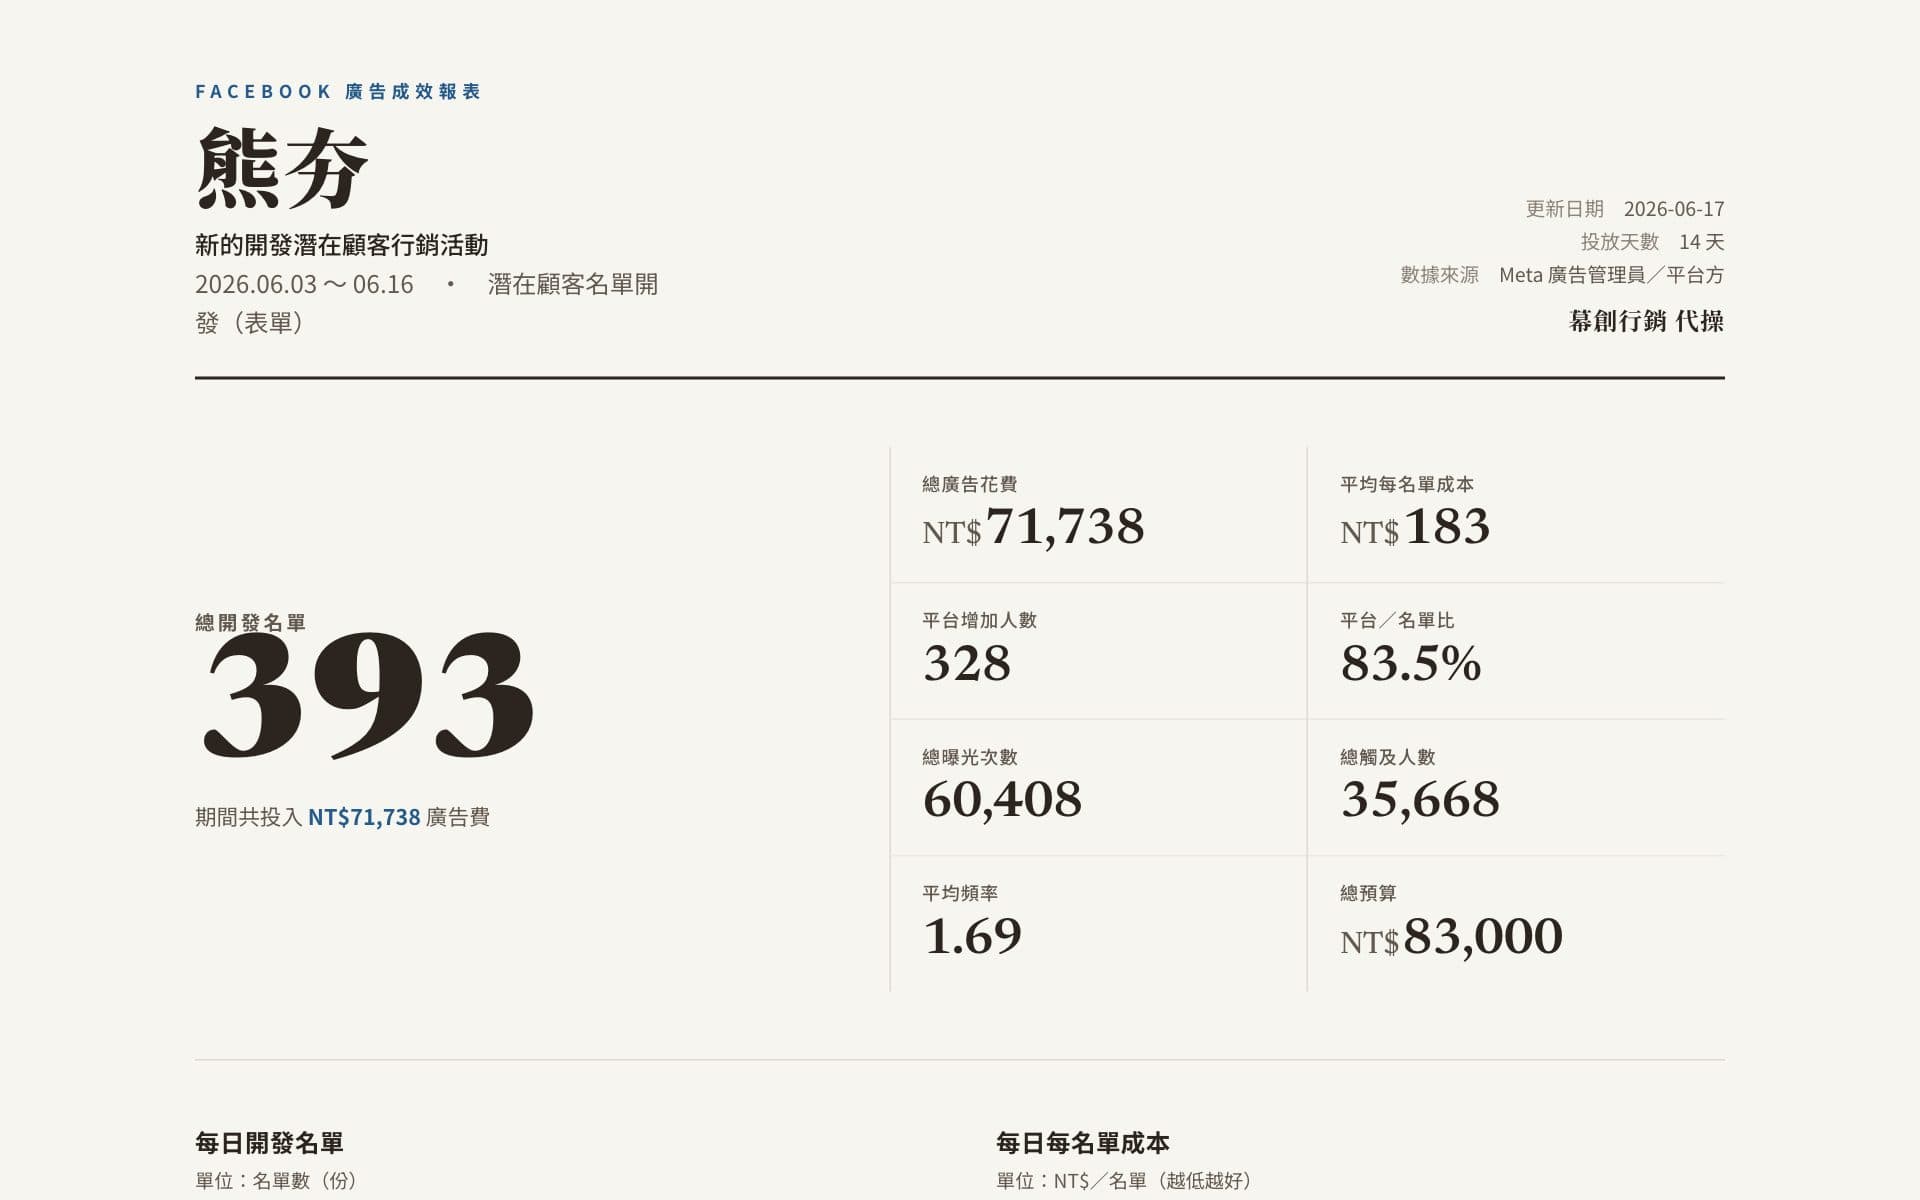1920x1200 pixels.
Task: Click the 總觸及人數 label
Action: 1387,757
